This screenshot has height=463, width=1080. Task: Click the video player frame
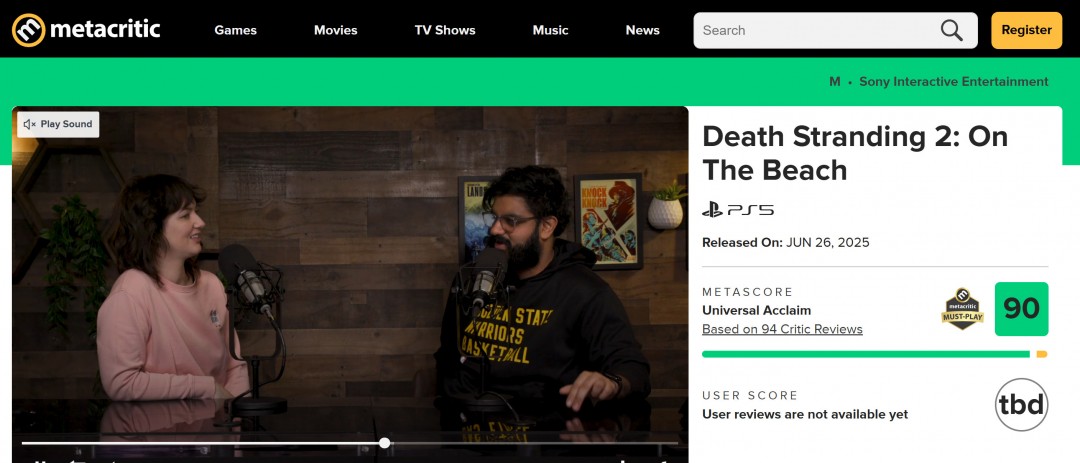tap(350, 280)
